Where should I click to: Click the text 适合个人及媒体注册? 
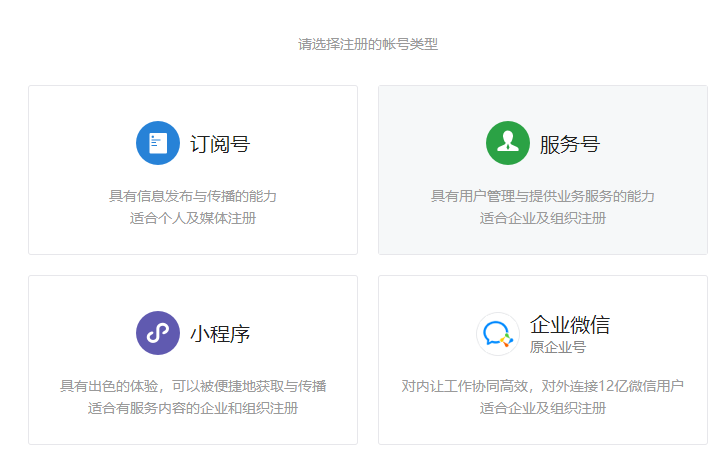pyautogui.click(x=193, y=218)
